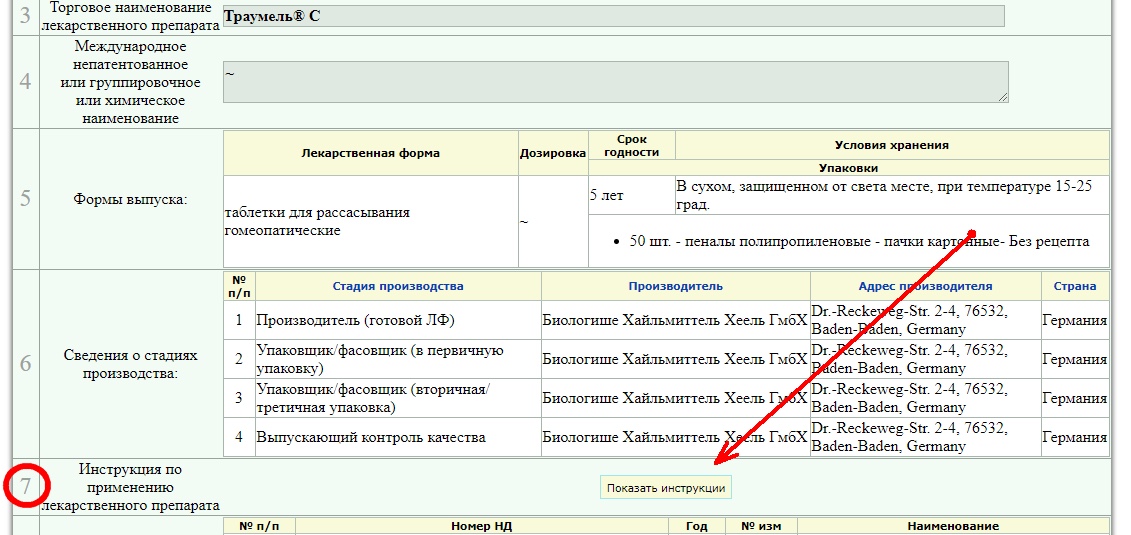
Task: Select the Наименование column header
Action: (953, 526)
